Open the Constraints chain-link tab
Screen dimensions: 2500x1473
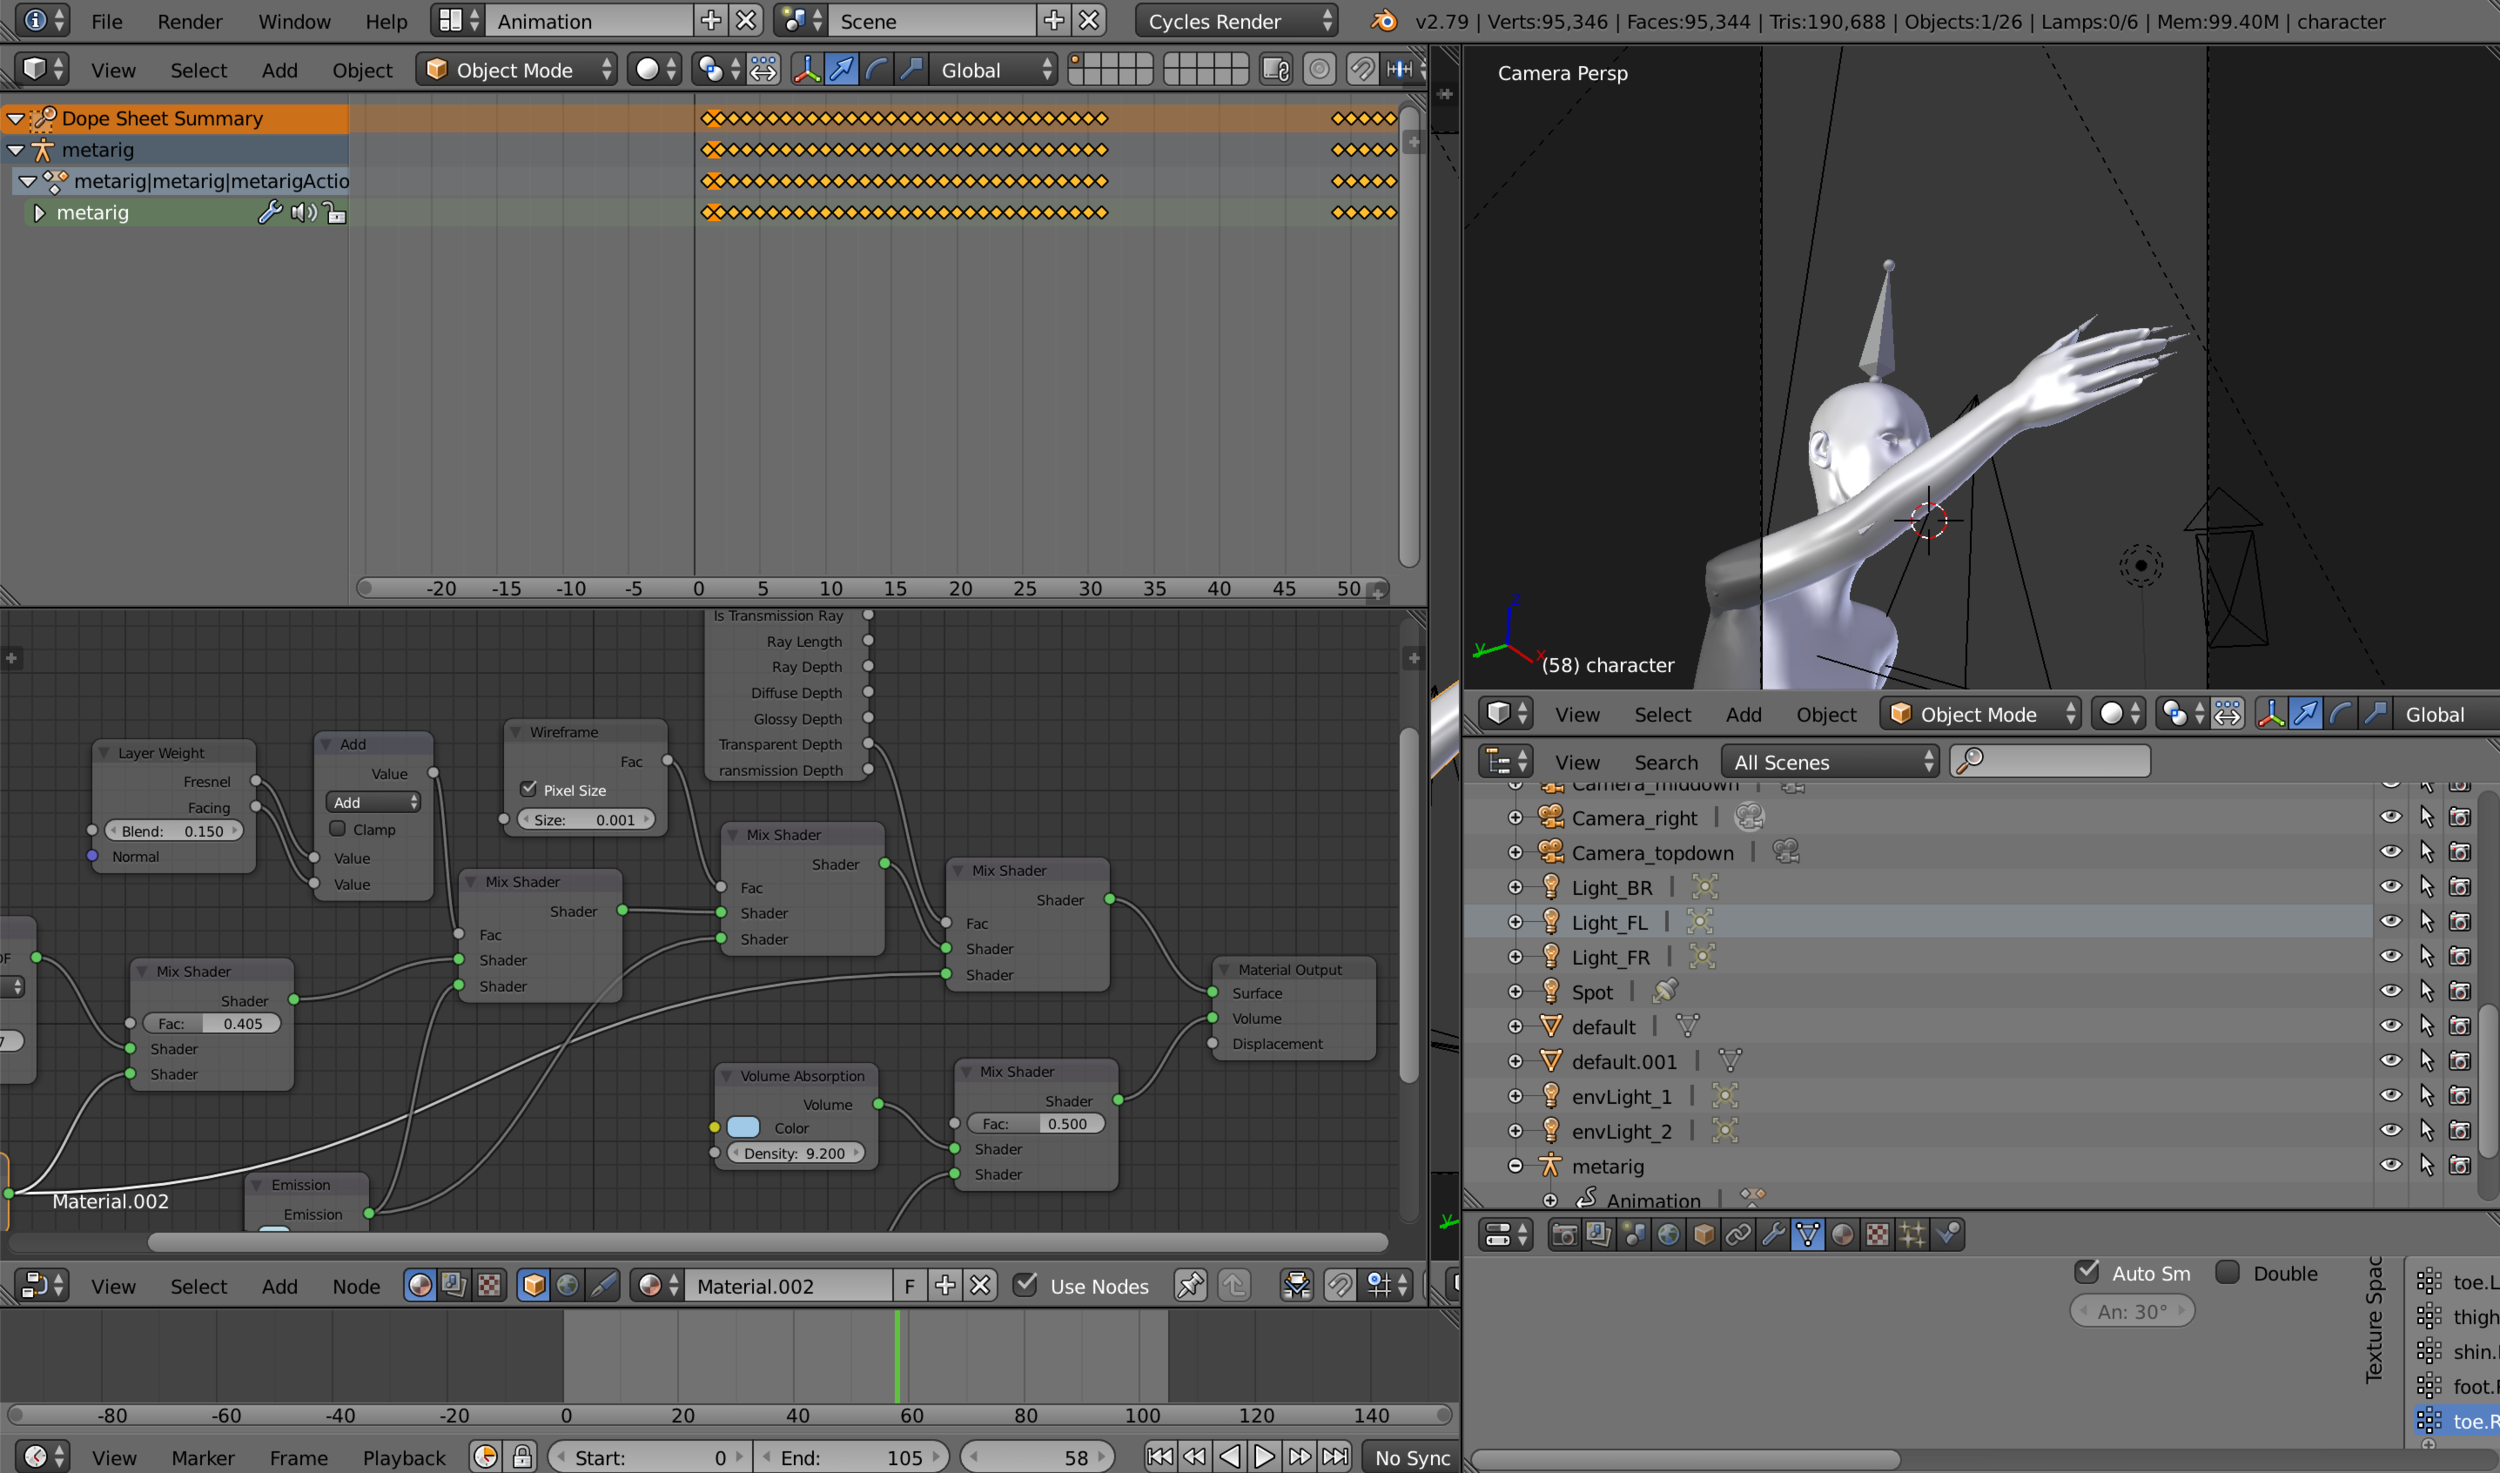(x=1738, y=1235)
